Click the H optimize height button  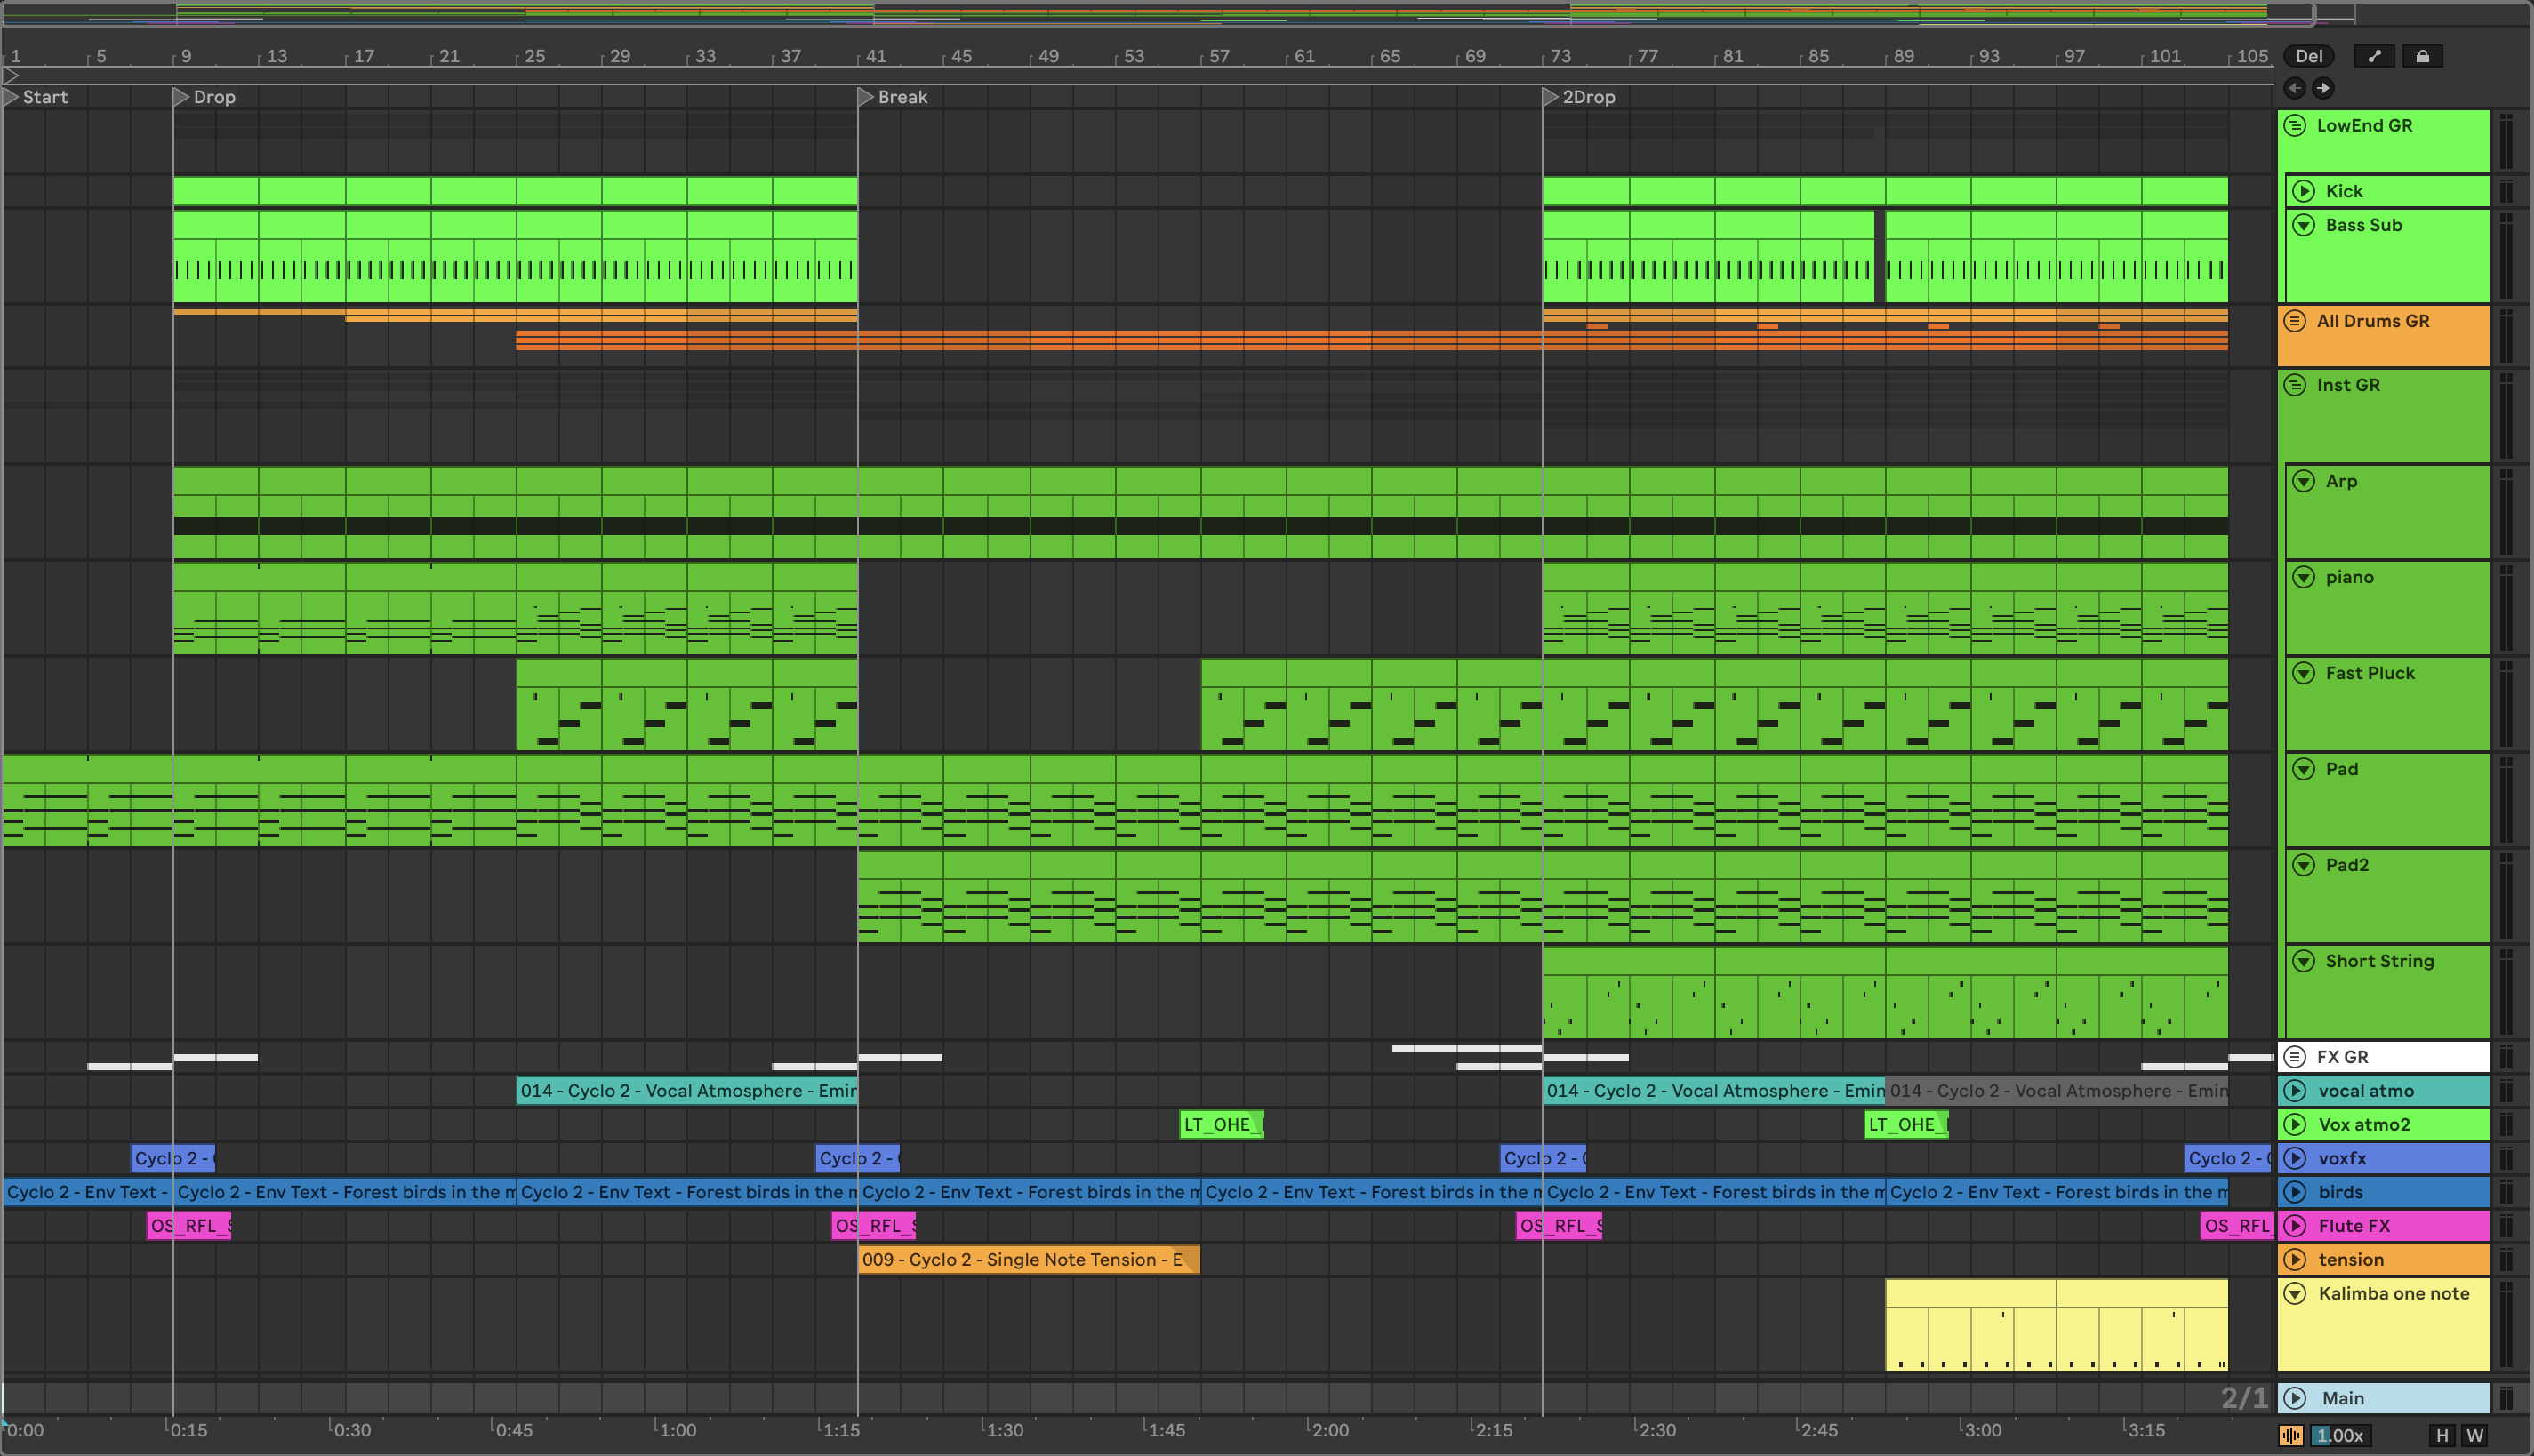pos(2442,1435)
